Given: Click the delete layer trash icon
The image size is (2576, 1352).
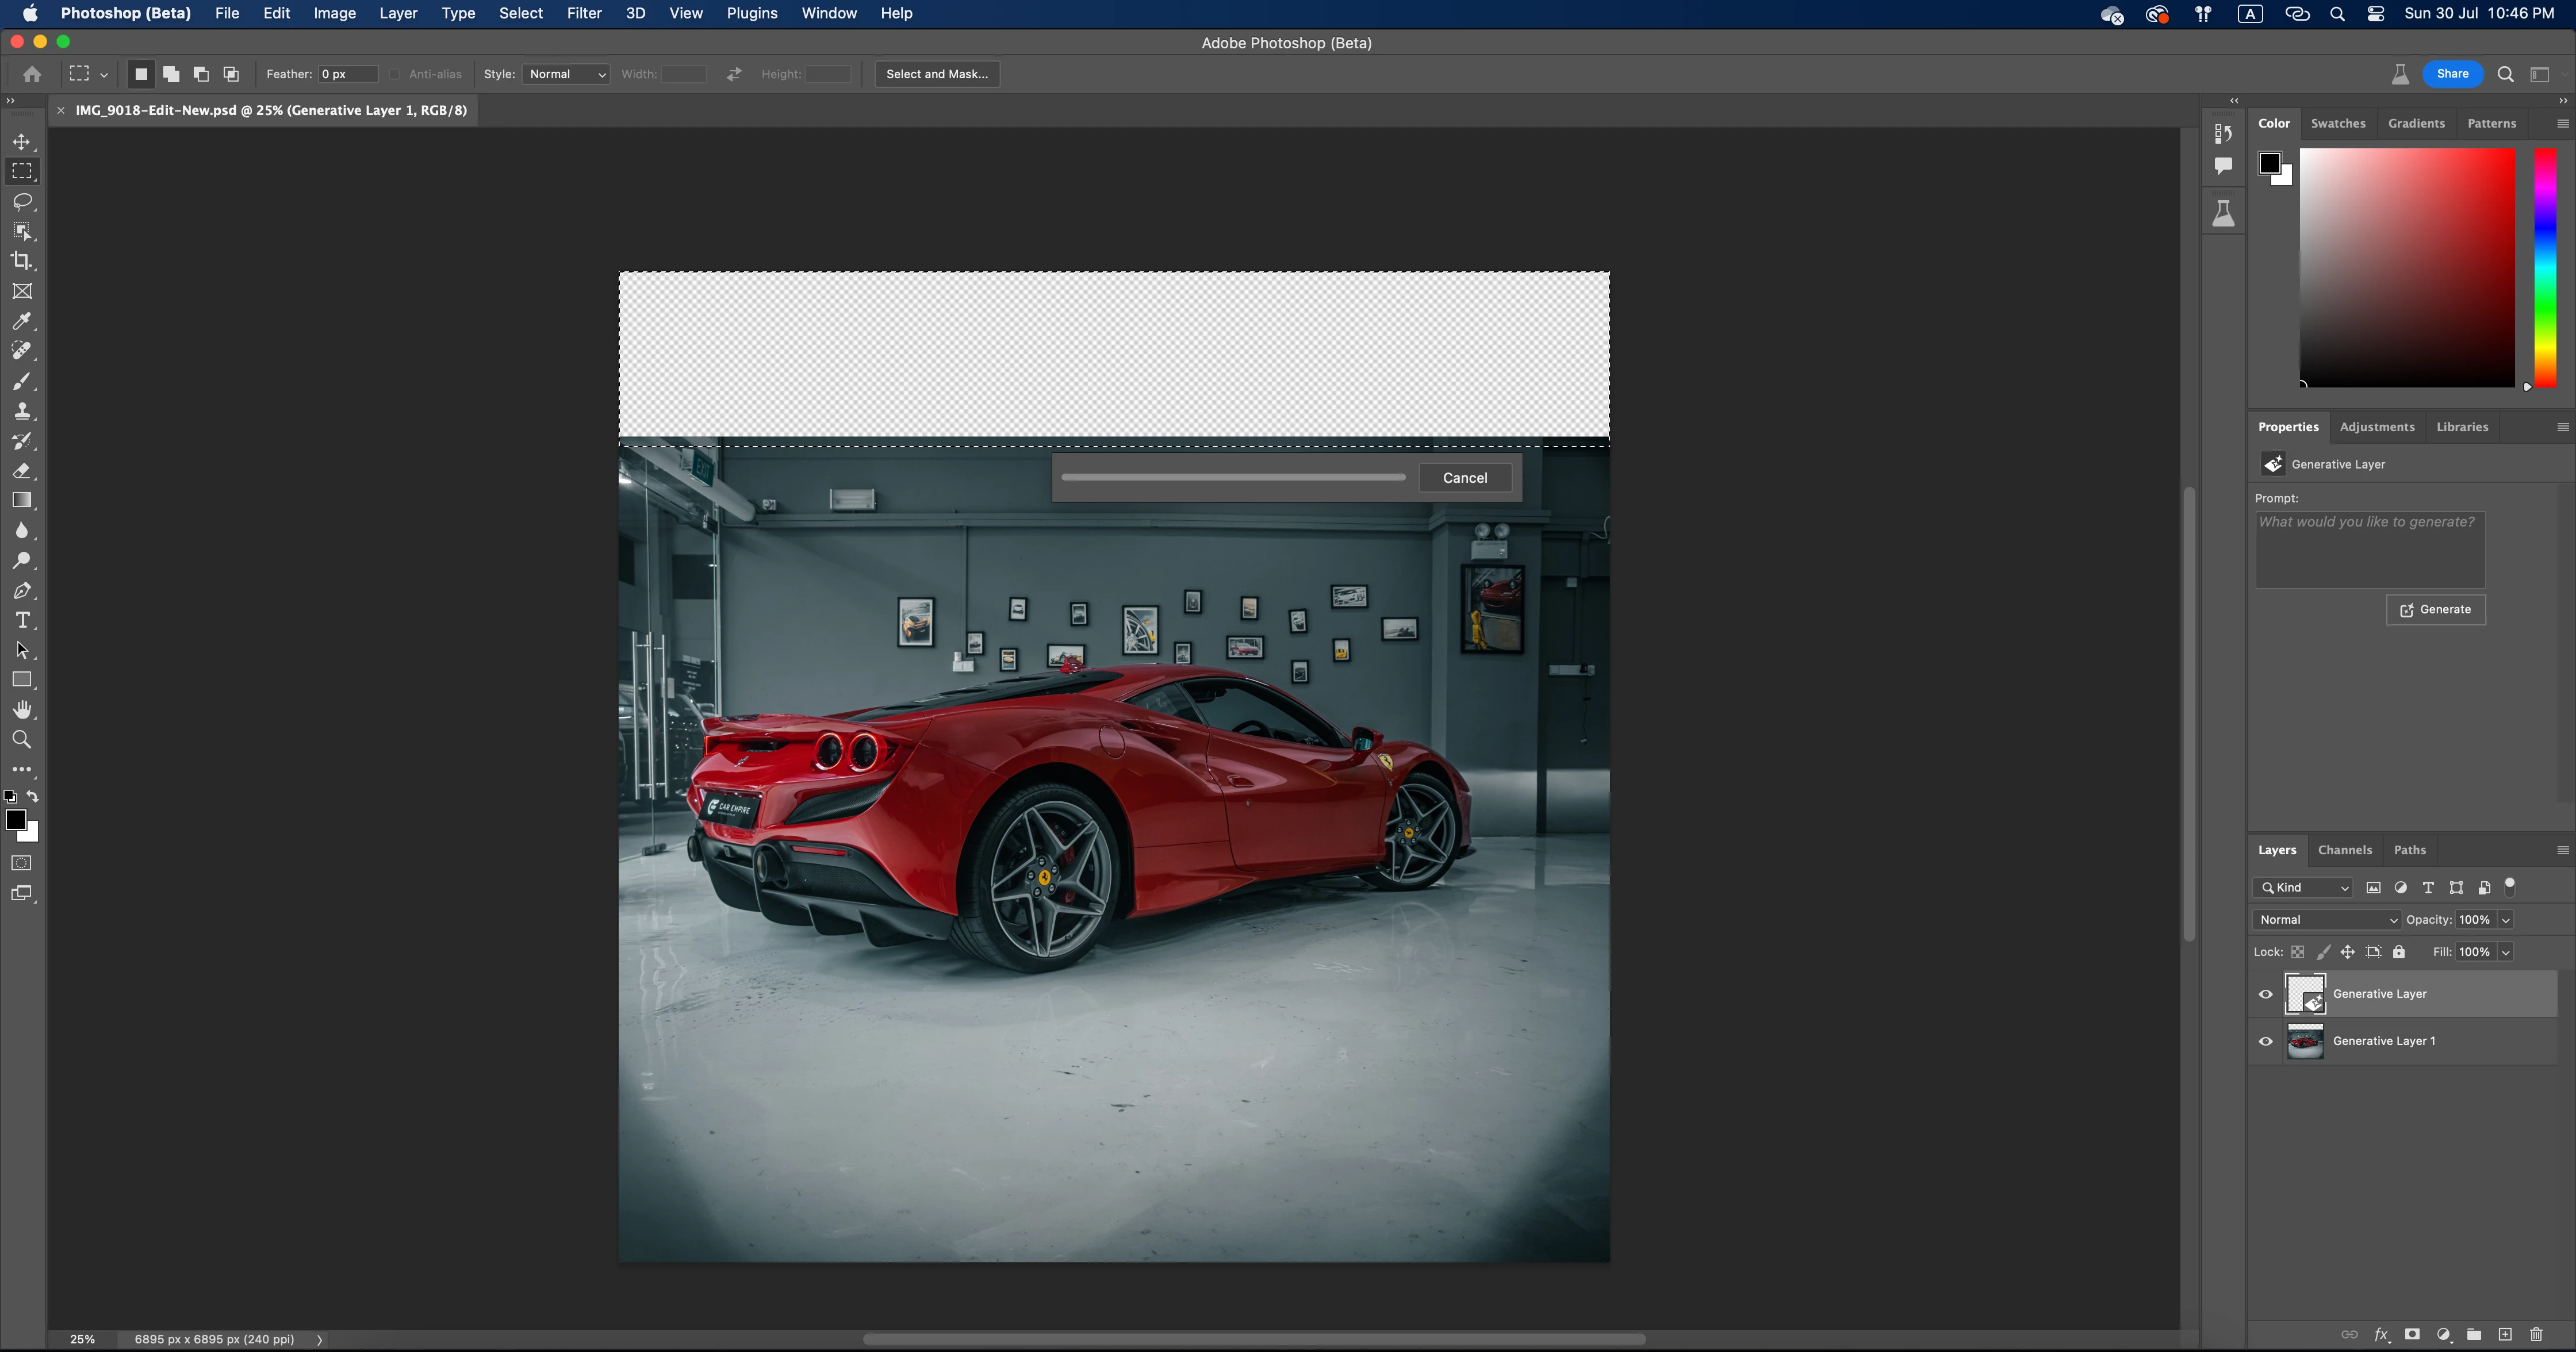Looking at the screenshot, I should [2536, 1334].
